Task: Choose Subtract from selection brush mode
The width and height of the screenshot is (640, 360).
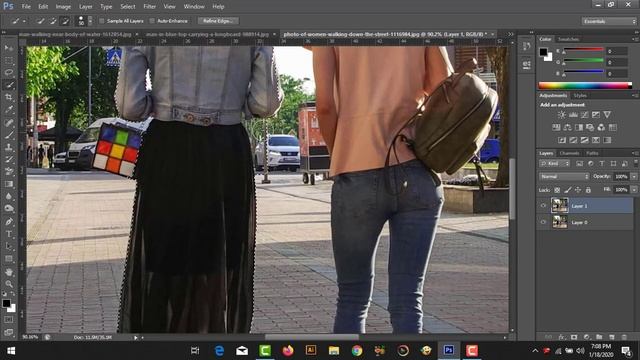Action: click(x=64, y=21)
